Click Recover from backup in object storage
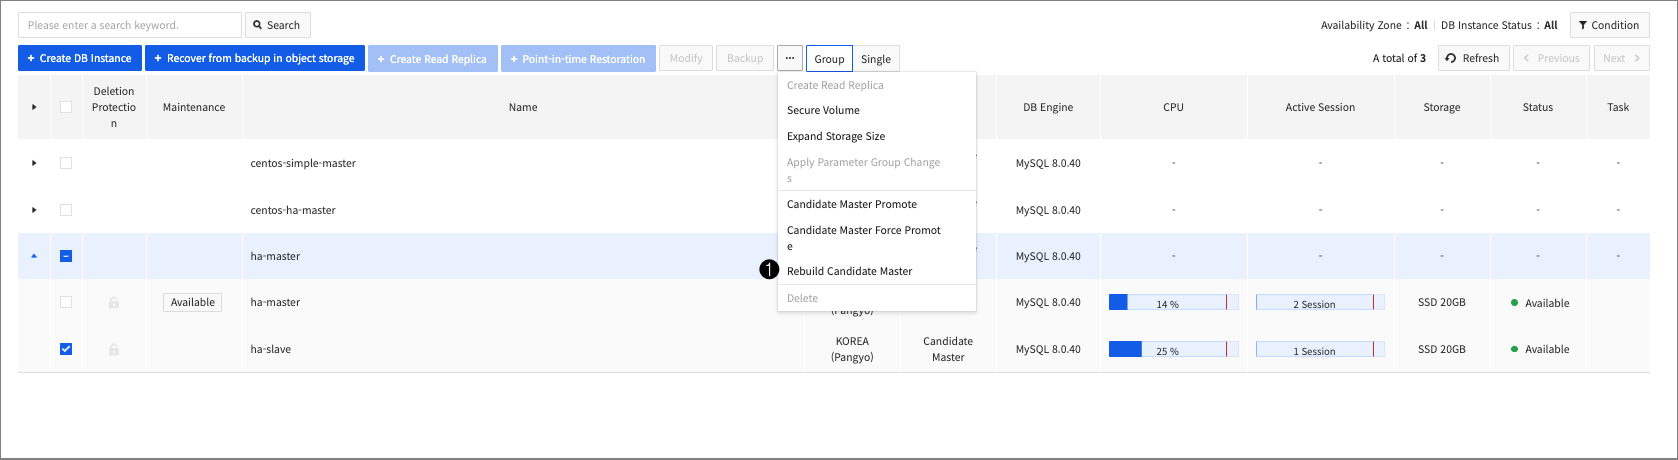Viewport: 1678px width, 460px height. point(255,58)
